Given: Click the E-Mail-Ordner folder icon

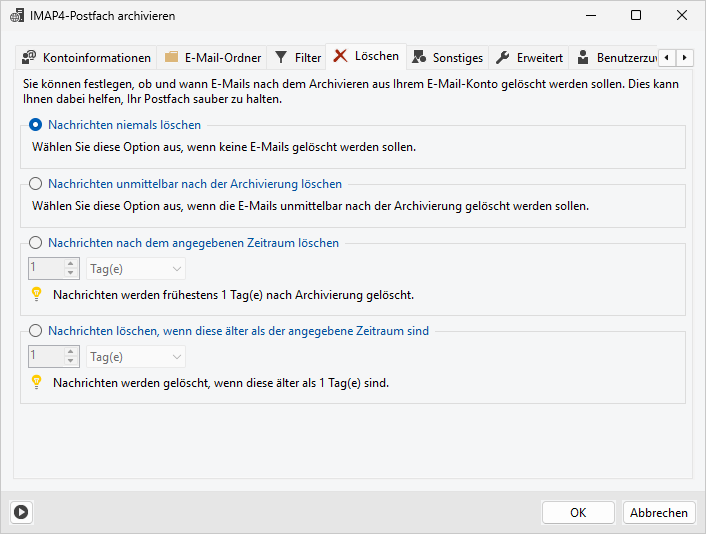Looking at the screenshot, I should [171, 58].
